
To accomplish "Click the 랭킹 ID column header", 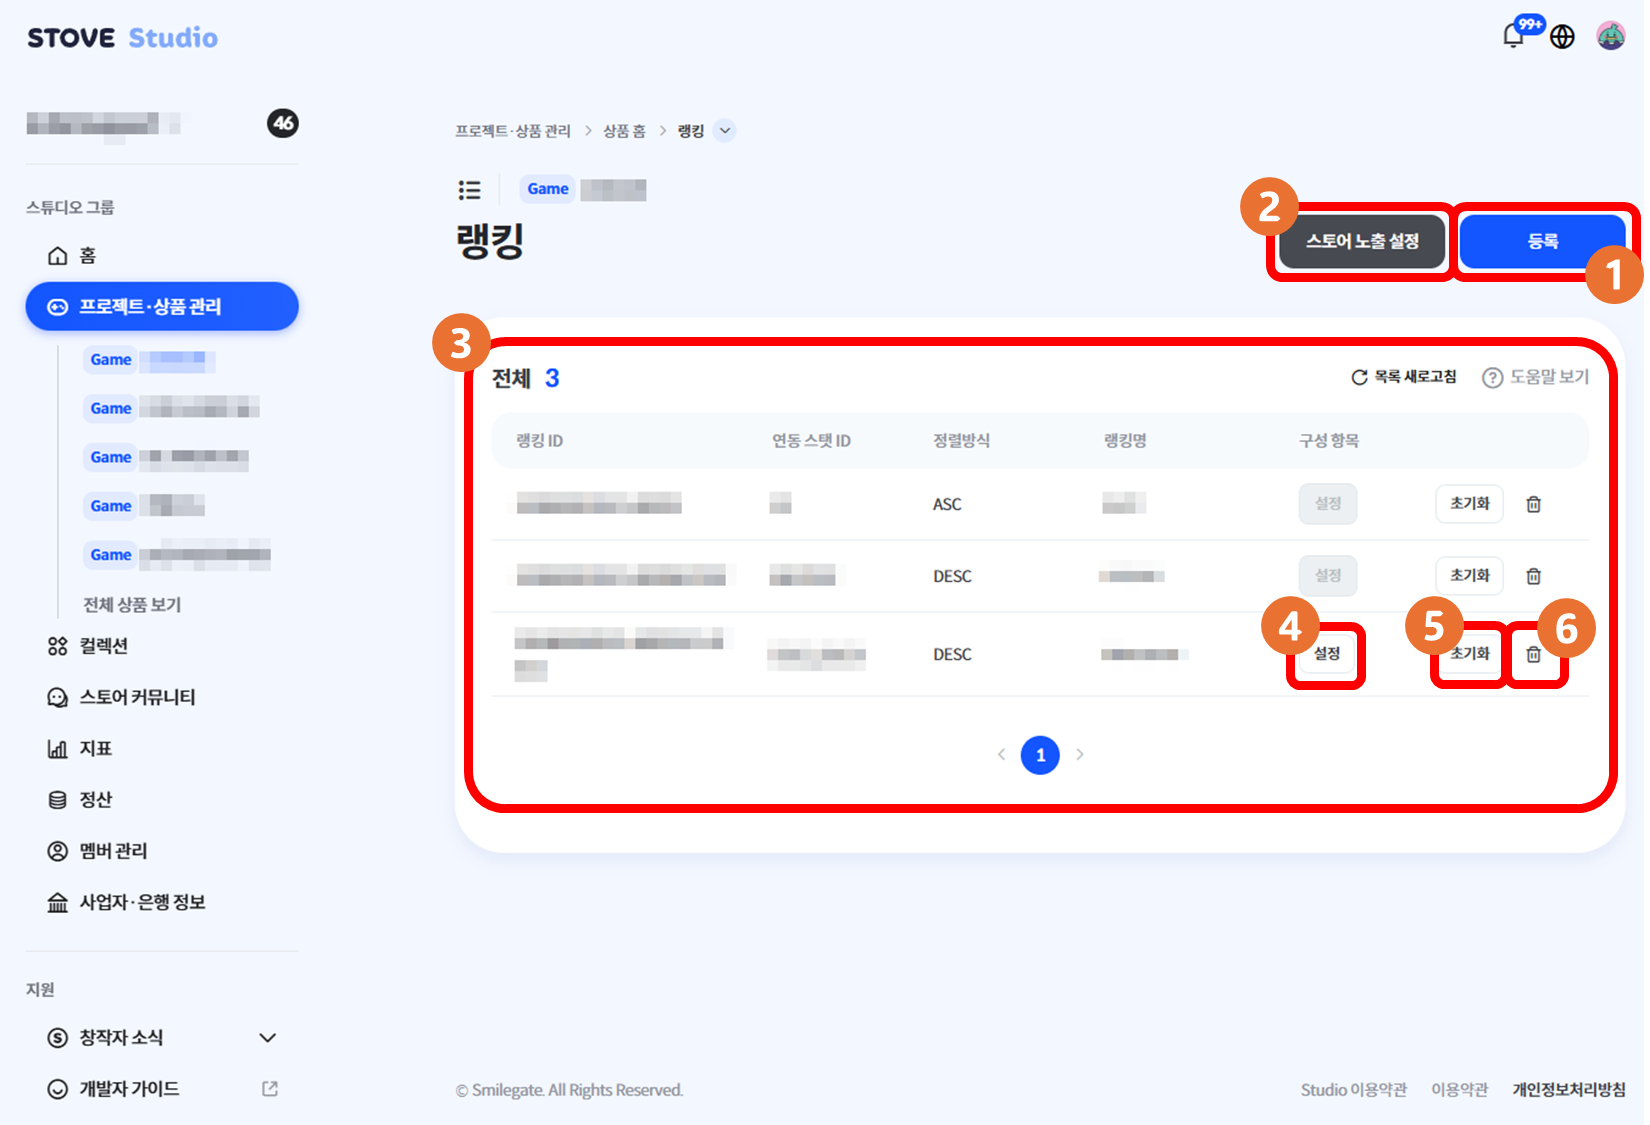I will (x=540, y=441).
